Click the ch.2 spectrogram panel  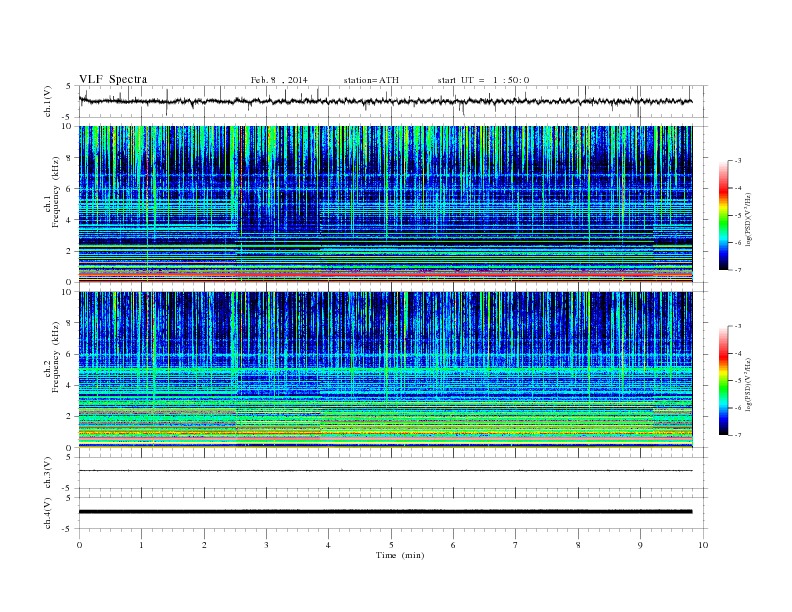click(x=385, y=369)
